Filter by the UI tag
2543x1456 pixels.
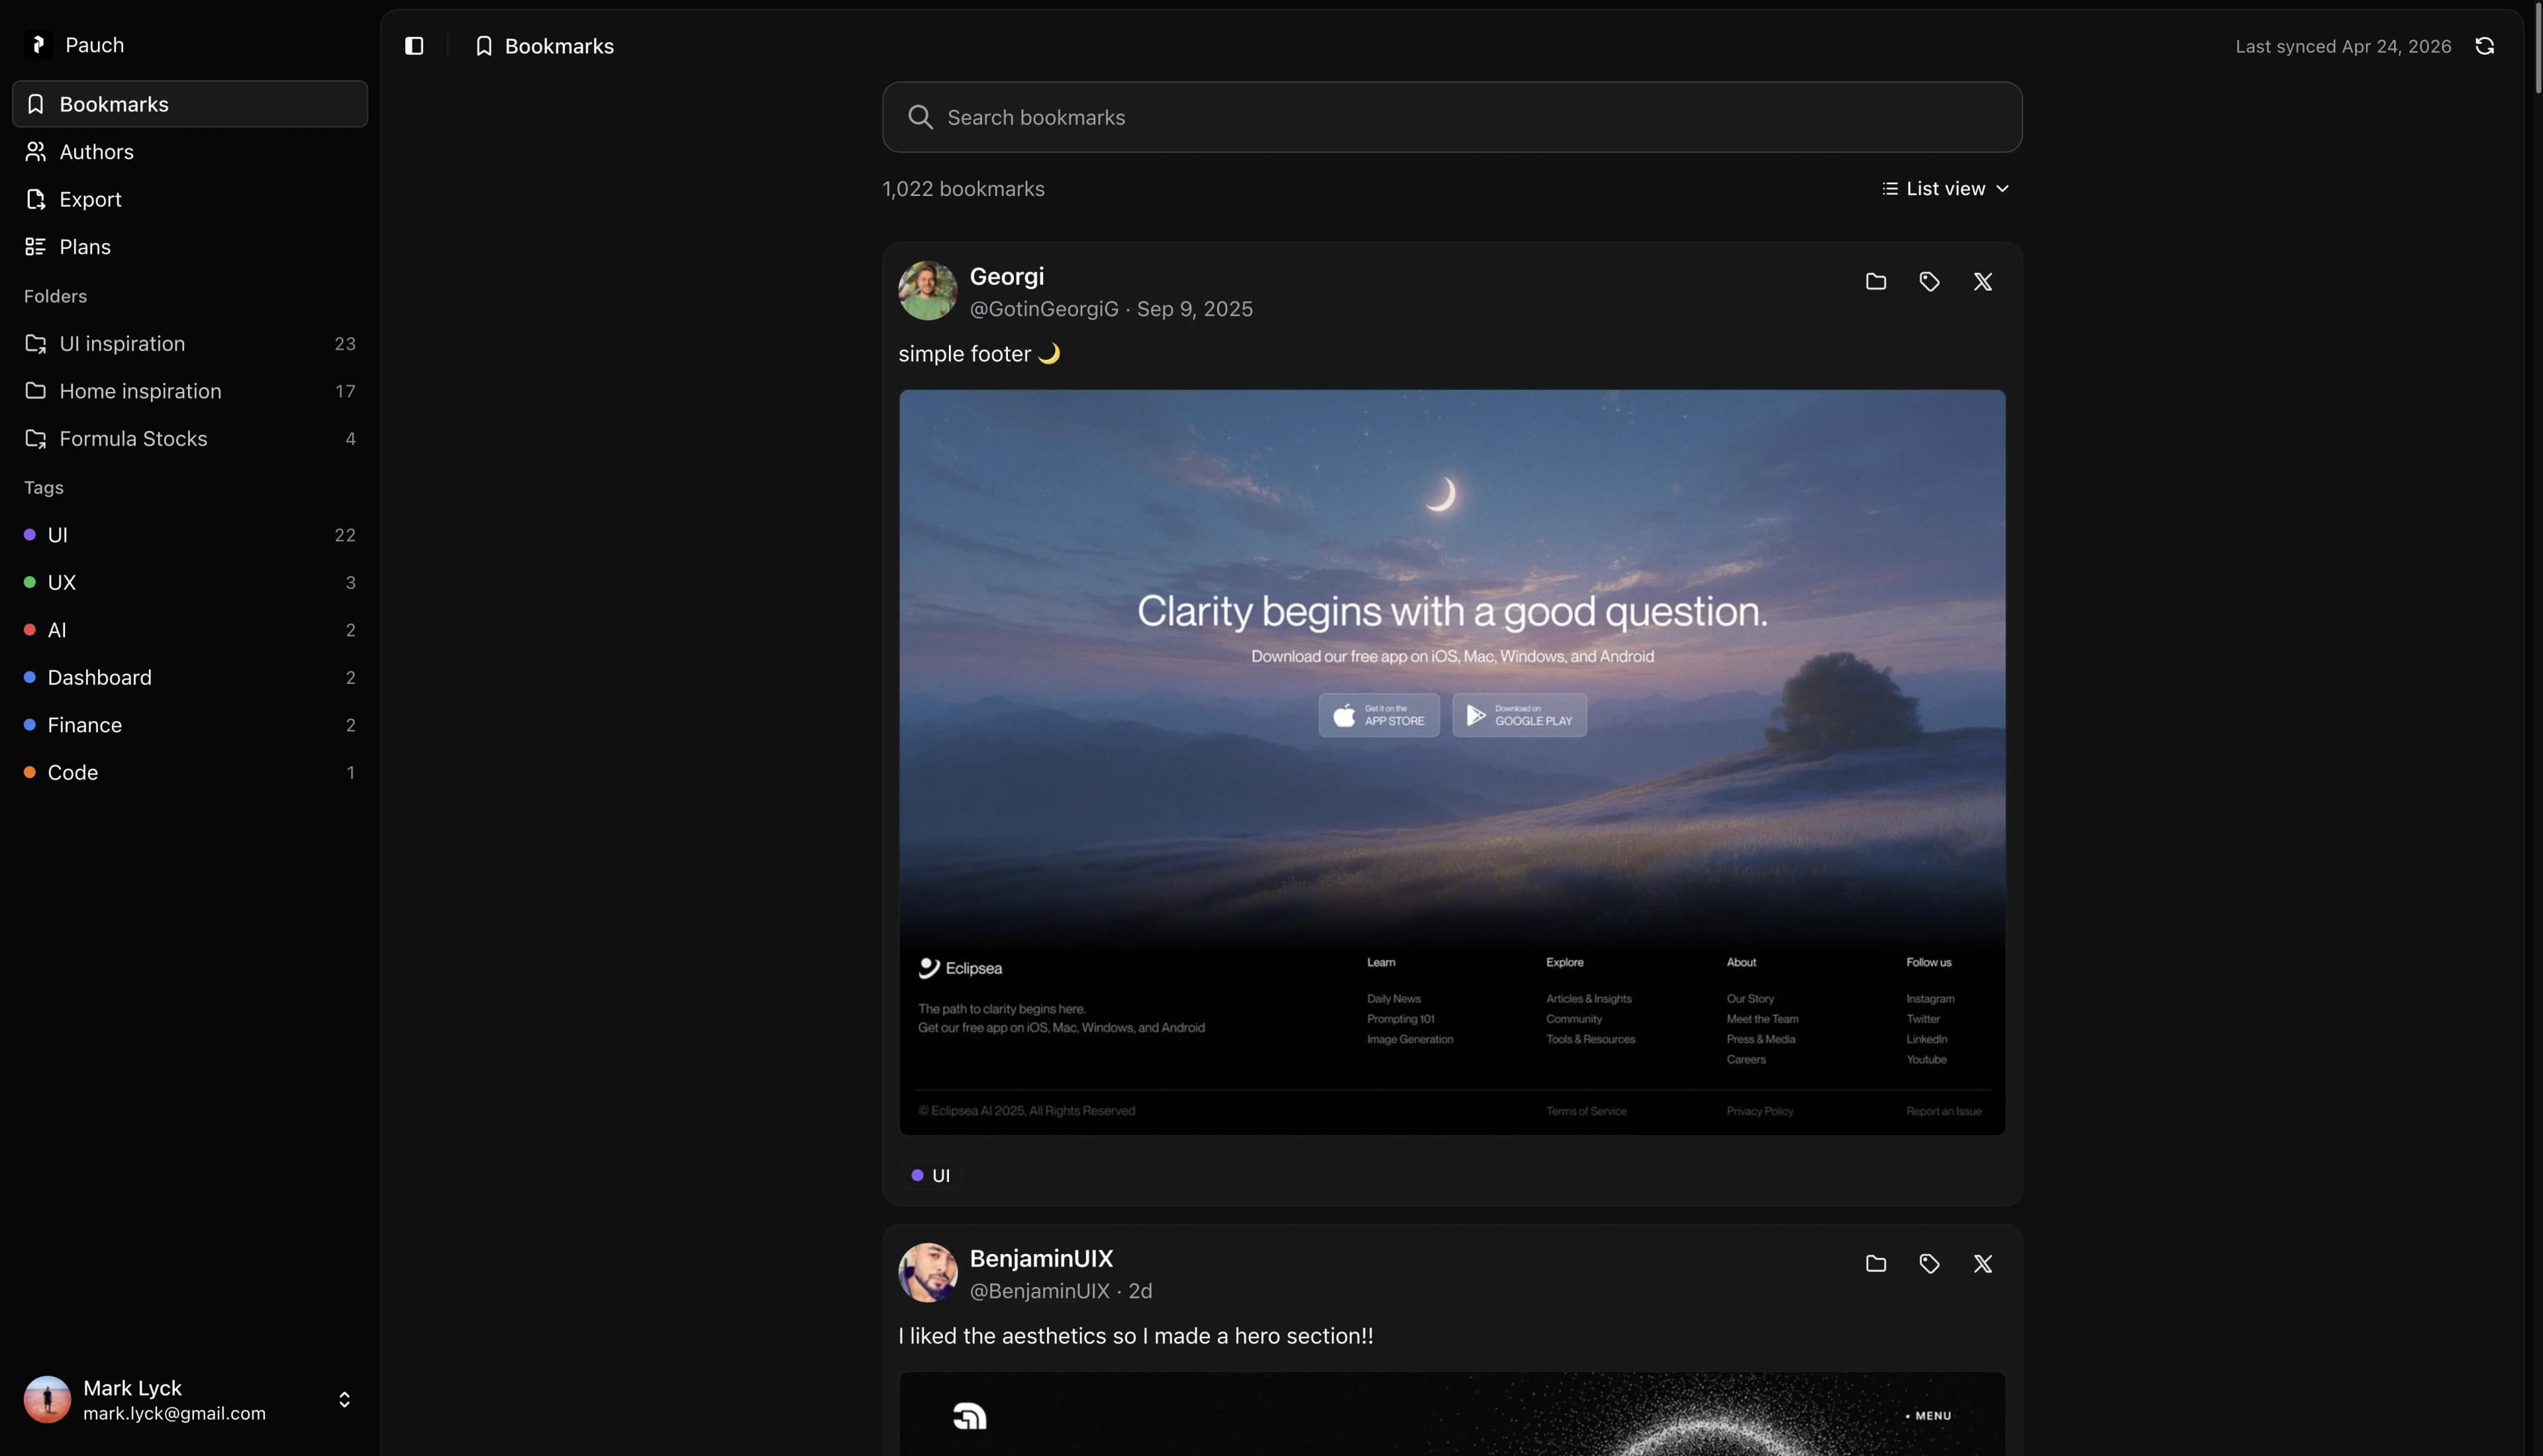(190, 534)
